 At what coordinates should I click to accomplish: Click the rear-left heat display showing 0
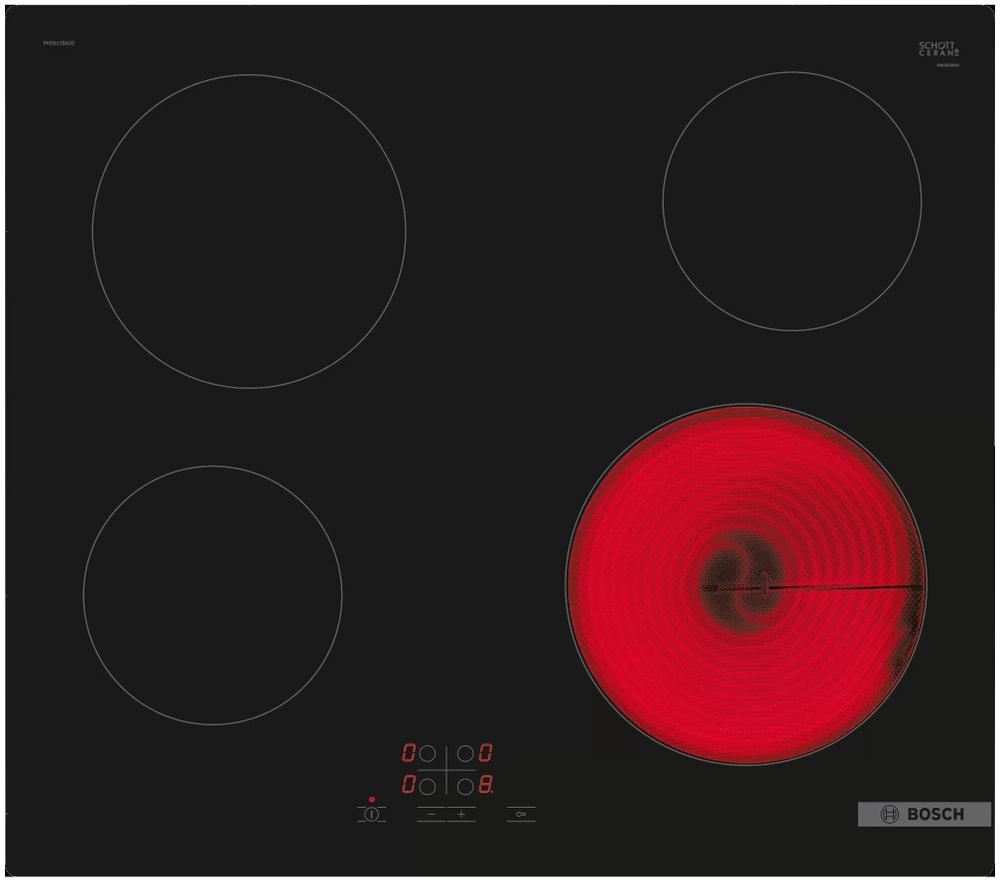point(409,753)
